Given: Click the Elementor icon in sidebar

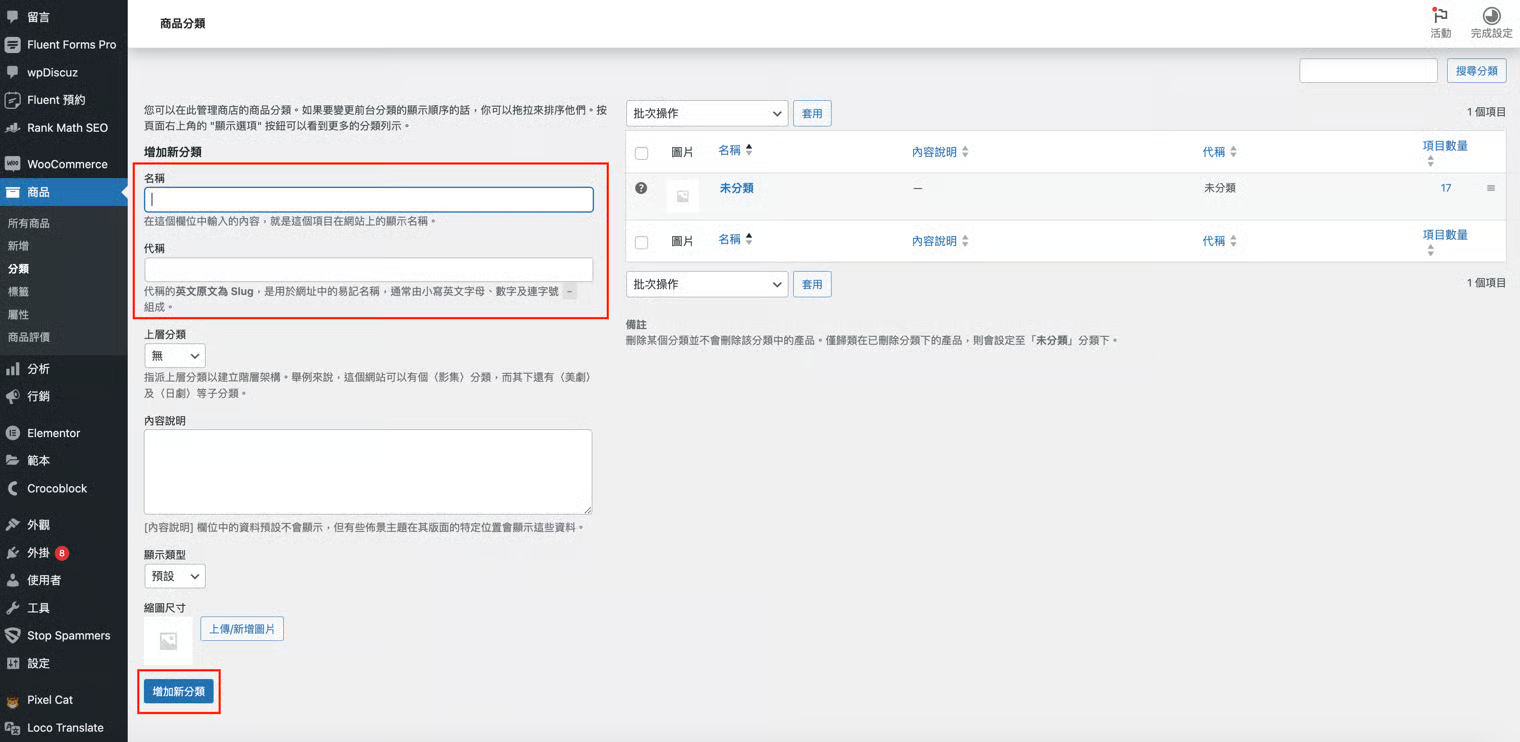Looking at the screenshot, I should click(13, 433).
